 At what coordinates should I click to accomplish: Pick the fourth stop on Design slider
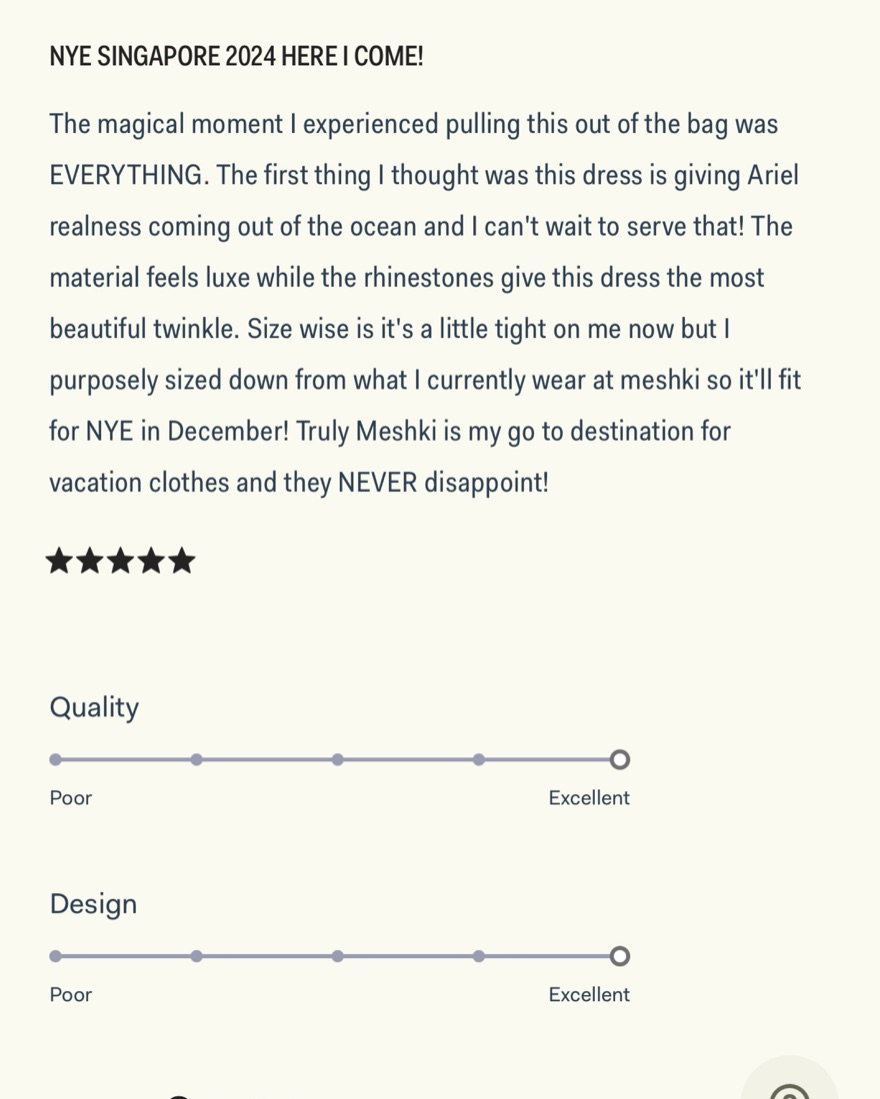479,956
